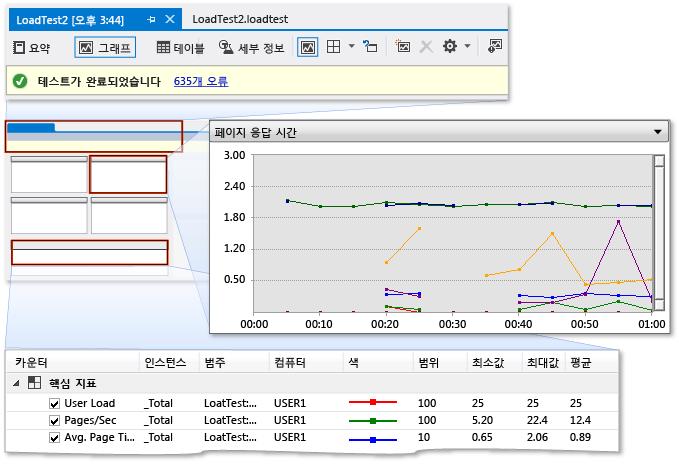Select the wide bottom legend panel thumbnail

90,252
